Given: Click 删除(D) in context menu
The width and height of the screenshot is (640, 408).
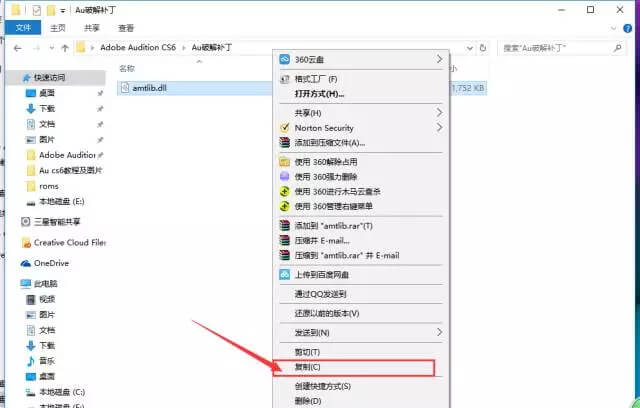Looking at the screenshot, I should 361,401.
